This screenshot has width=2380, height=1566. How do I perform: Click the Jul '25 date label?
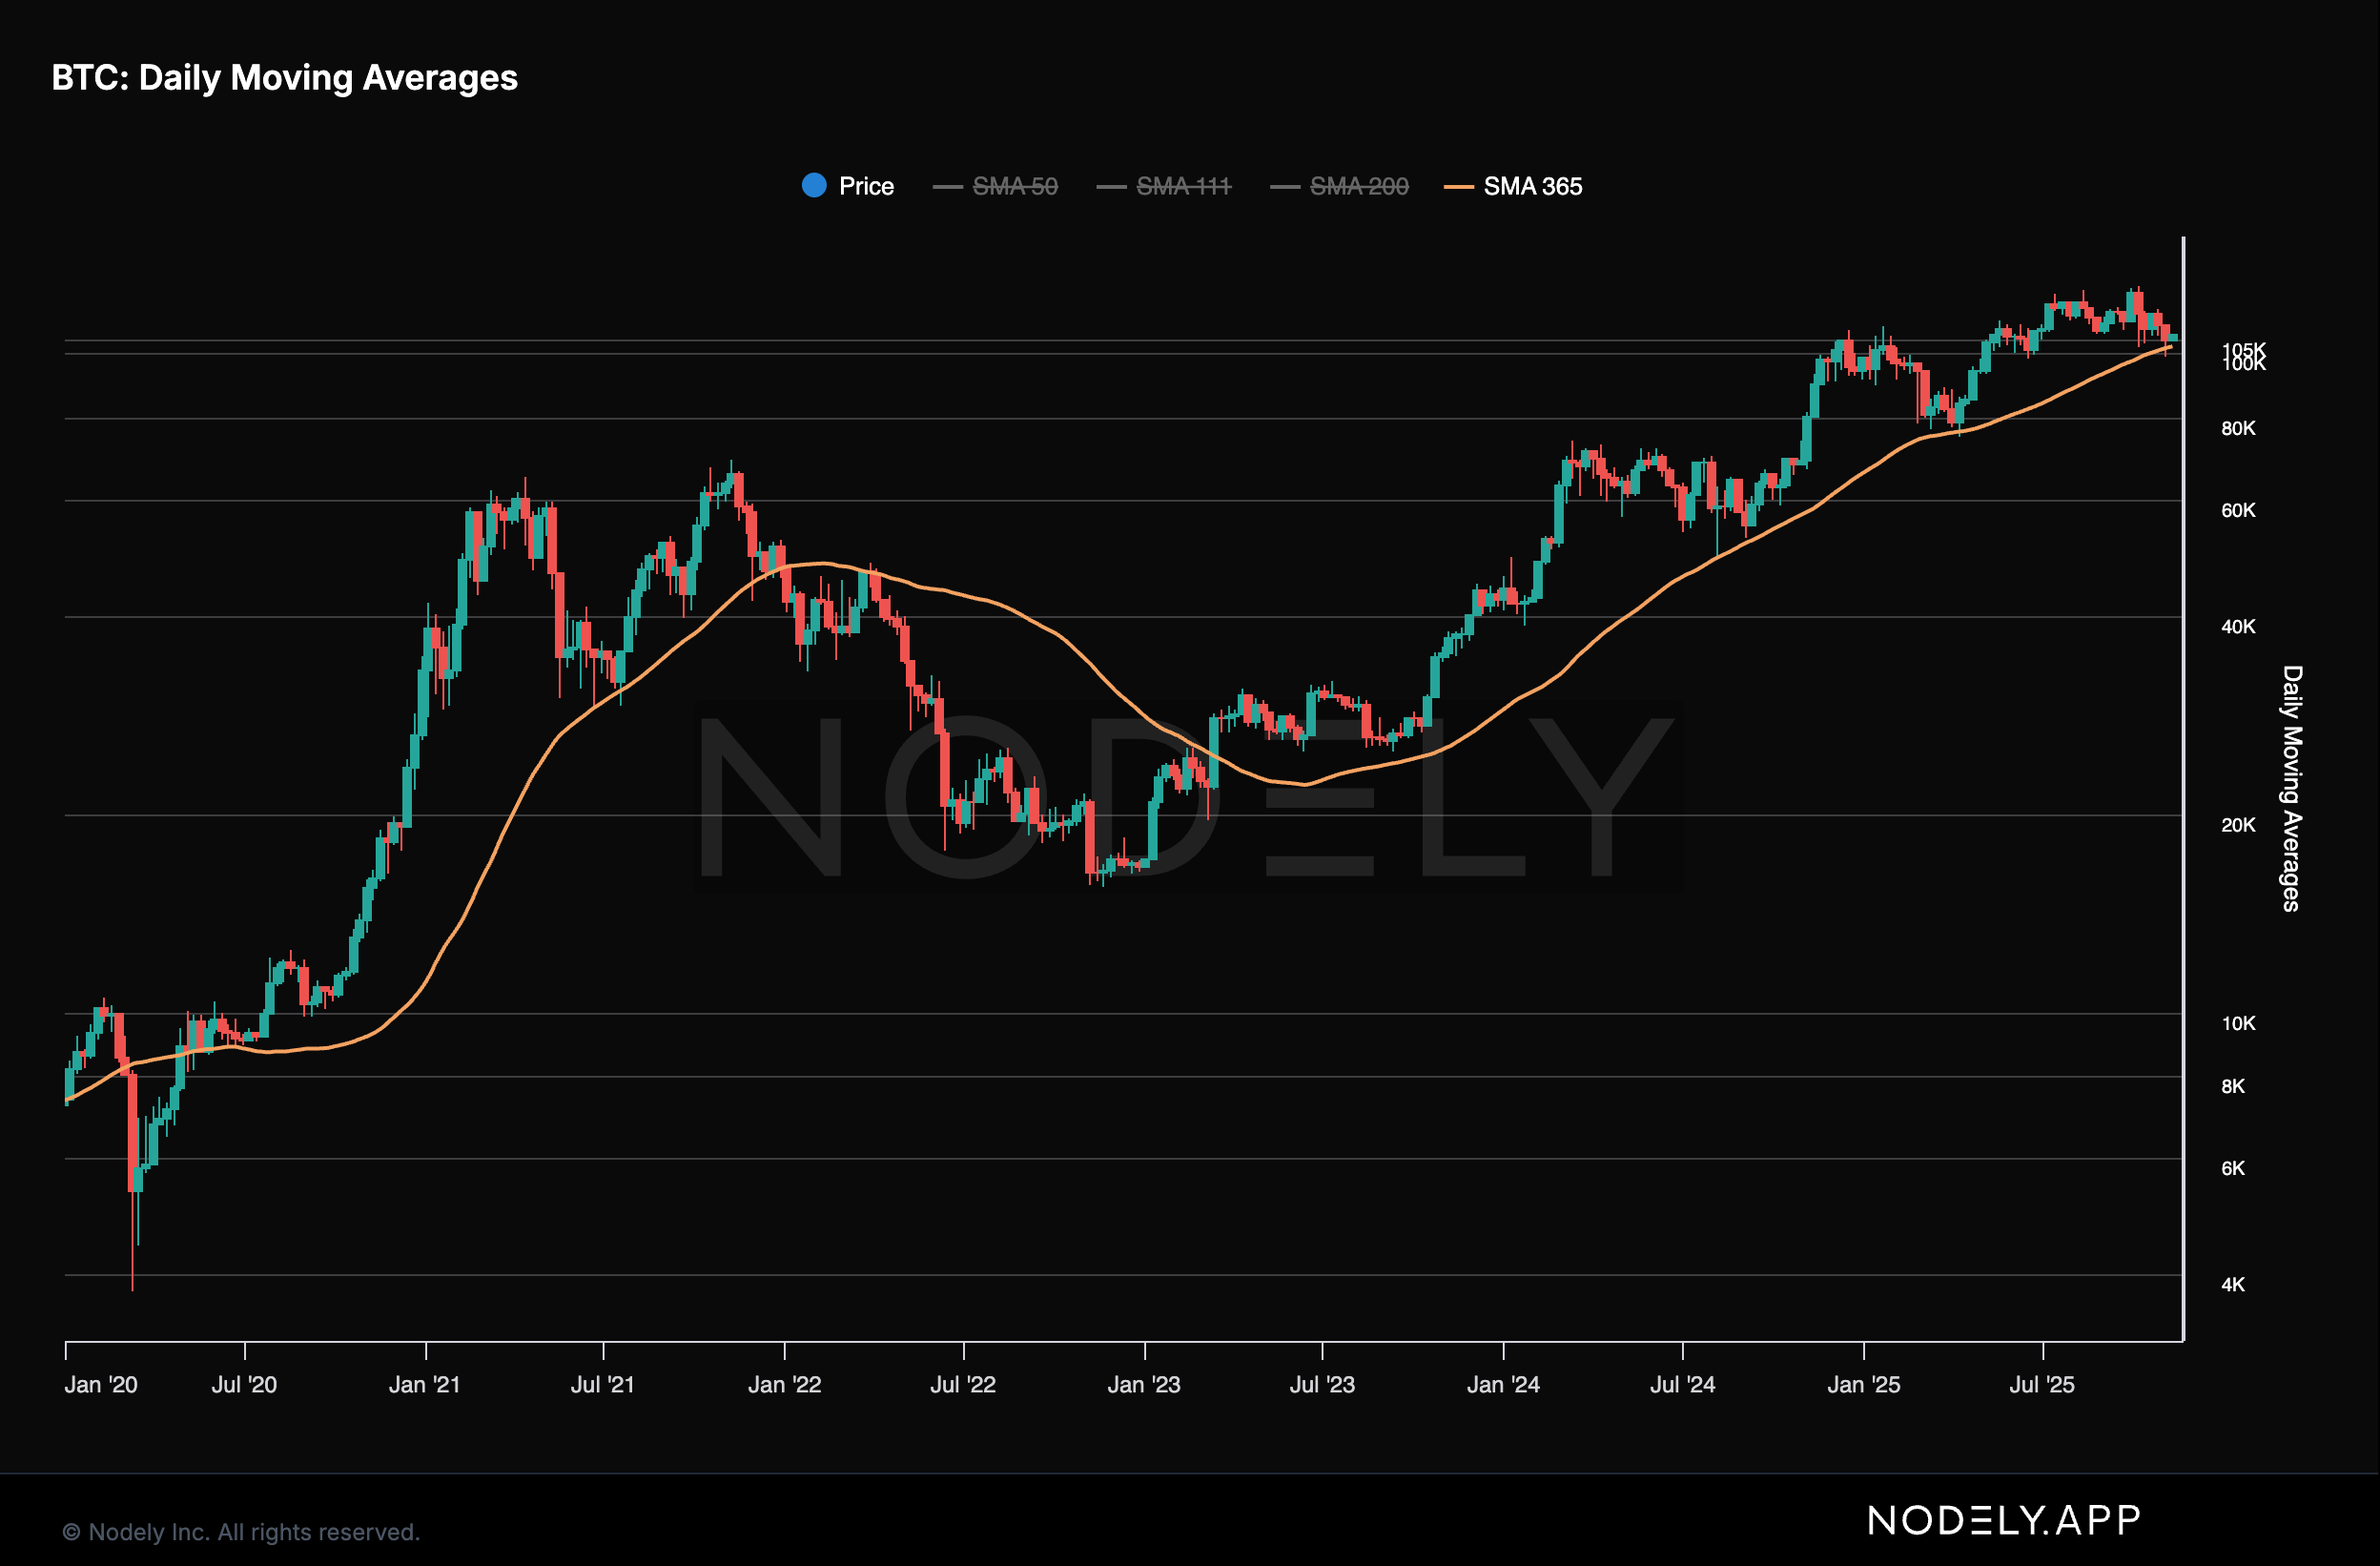(x=2042, y=1385)
